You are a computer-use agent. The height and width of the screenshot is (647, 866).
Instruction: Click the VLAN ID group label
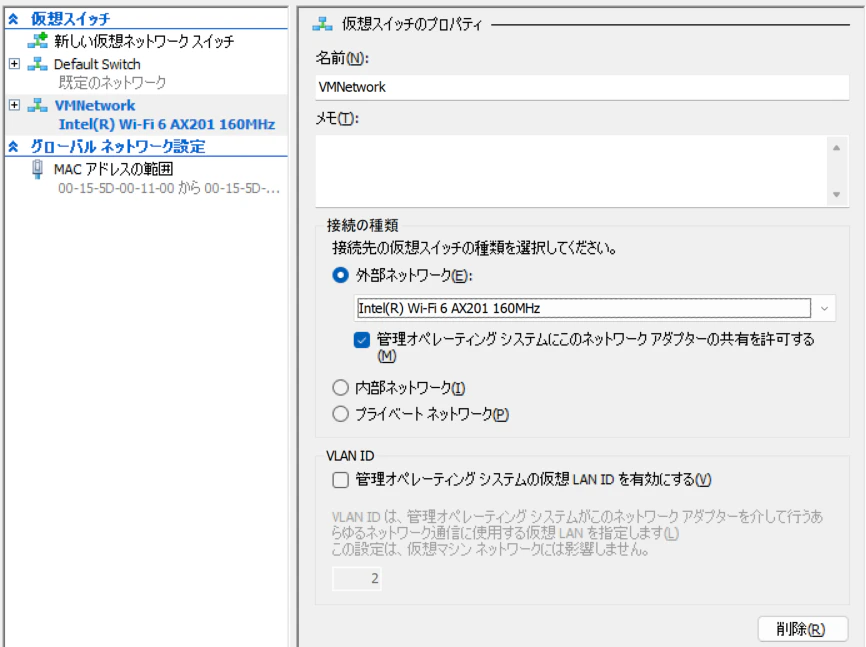[x=350, y=456]
